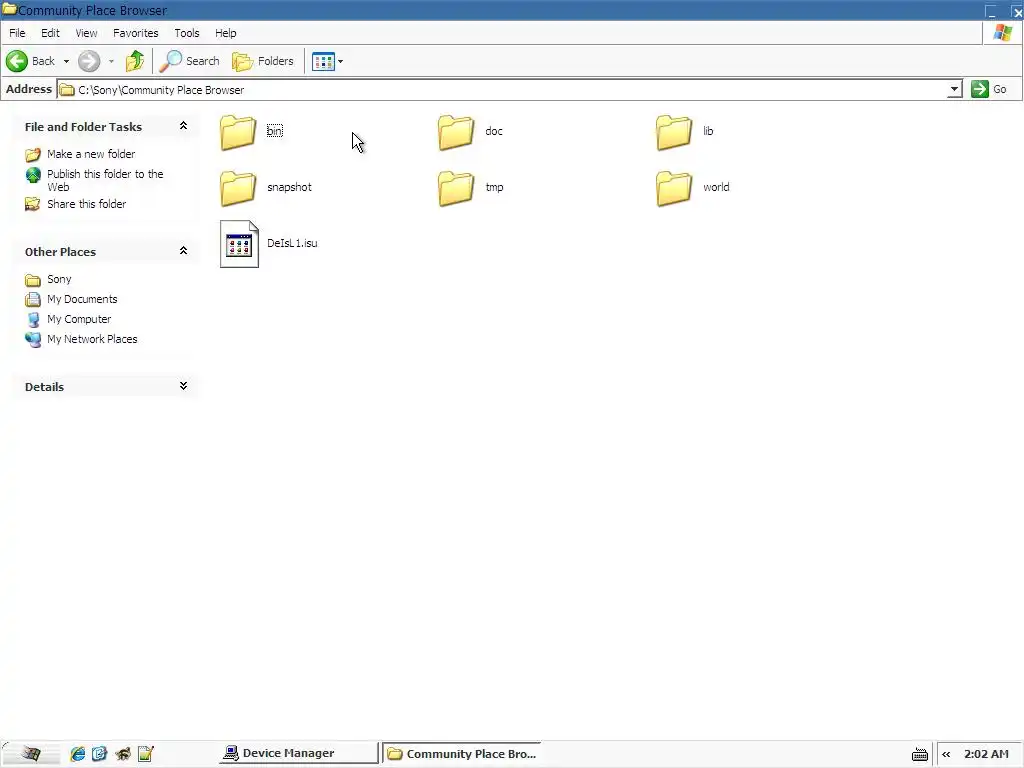The image size is (1024, 768).
Task: Click the Search magnifier button
Action: pos(190,61)
